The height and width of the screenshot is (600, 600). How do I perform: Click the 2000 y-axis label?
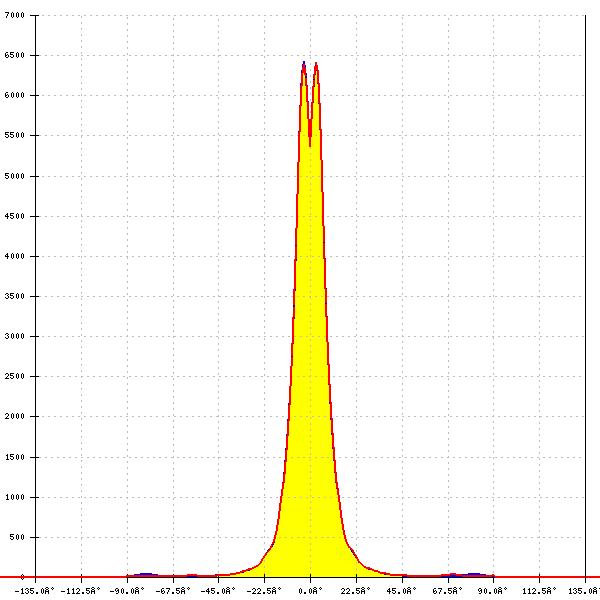[x=15, y=416]
